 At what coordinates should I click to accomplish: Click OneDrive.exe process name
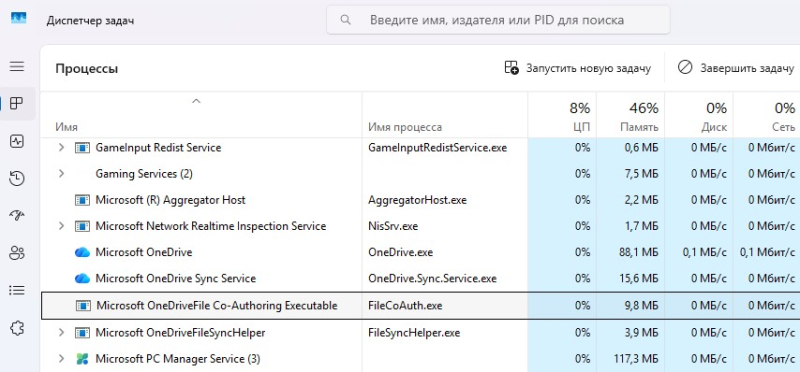tap(401, 252)
